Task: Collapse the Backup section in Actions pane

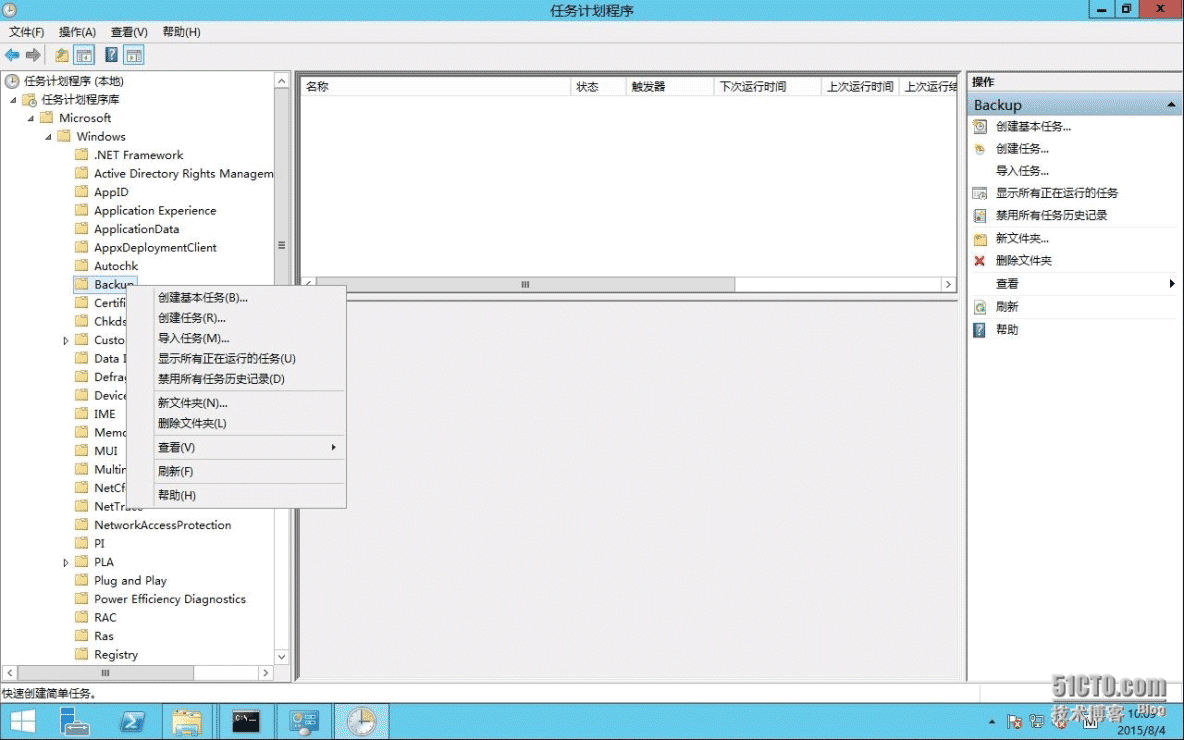Action: coord(1172,105)
